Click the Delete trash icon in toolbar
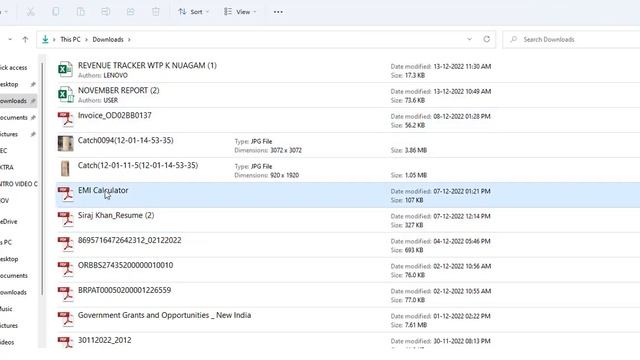The image size is (640, 360). 156,12
